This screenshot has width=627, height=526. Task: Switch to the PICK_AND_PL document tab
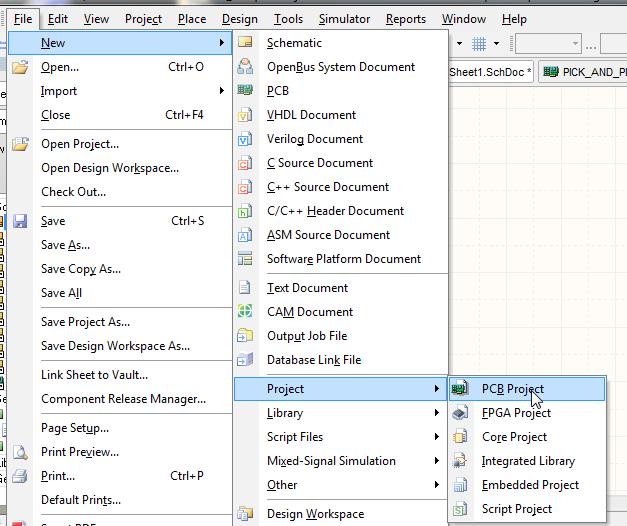[x=583, y=72]
